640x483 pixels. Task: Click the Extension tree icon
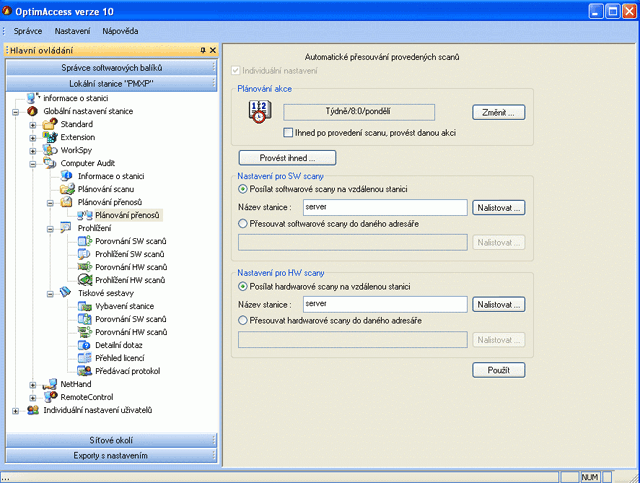click(x=50, y=137)
